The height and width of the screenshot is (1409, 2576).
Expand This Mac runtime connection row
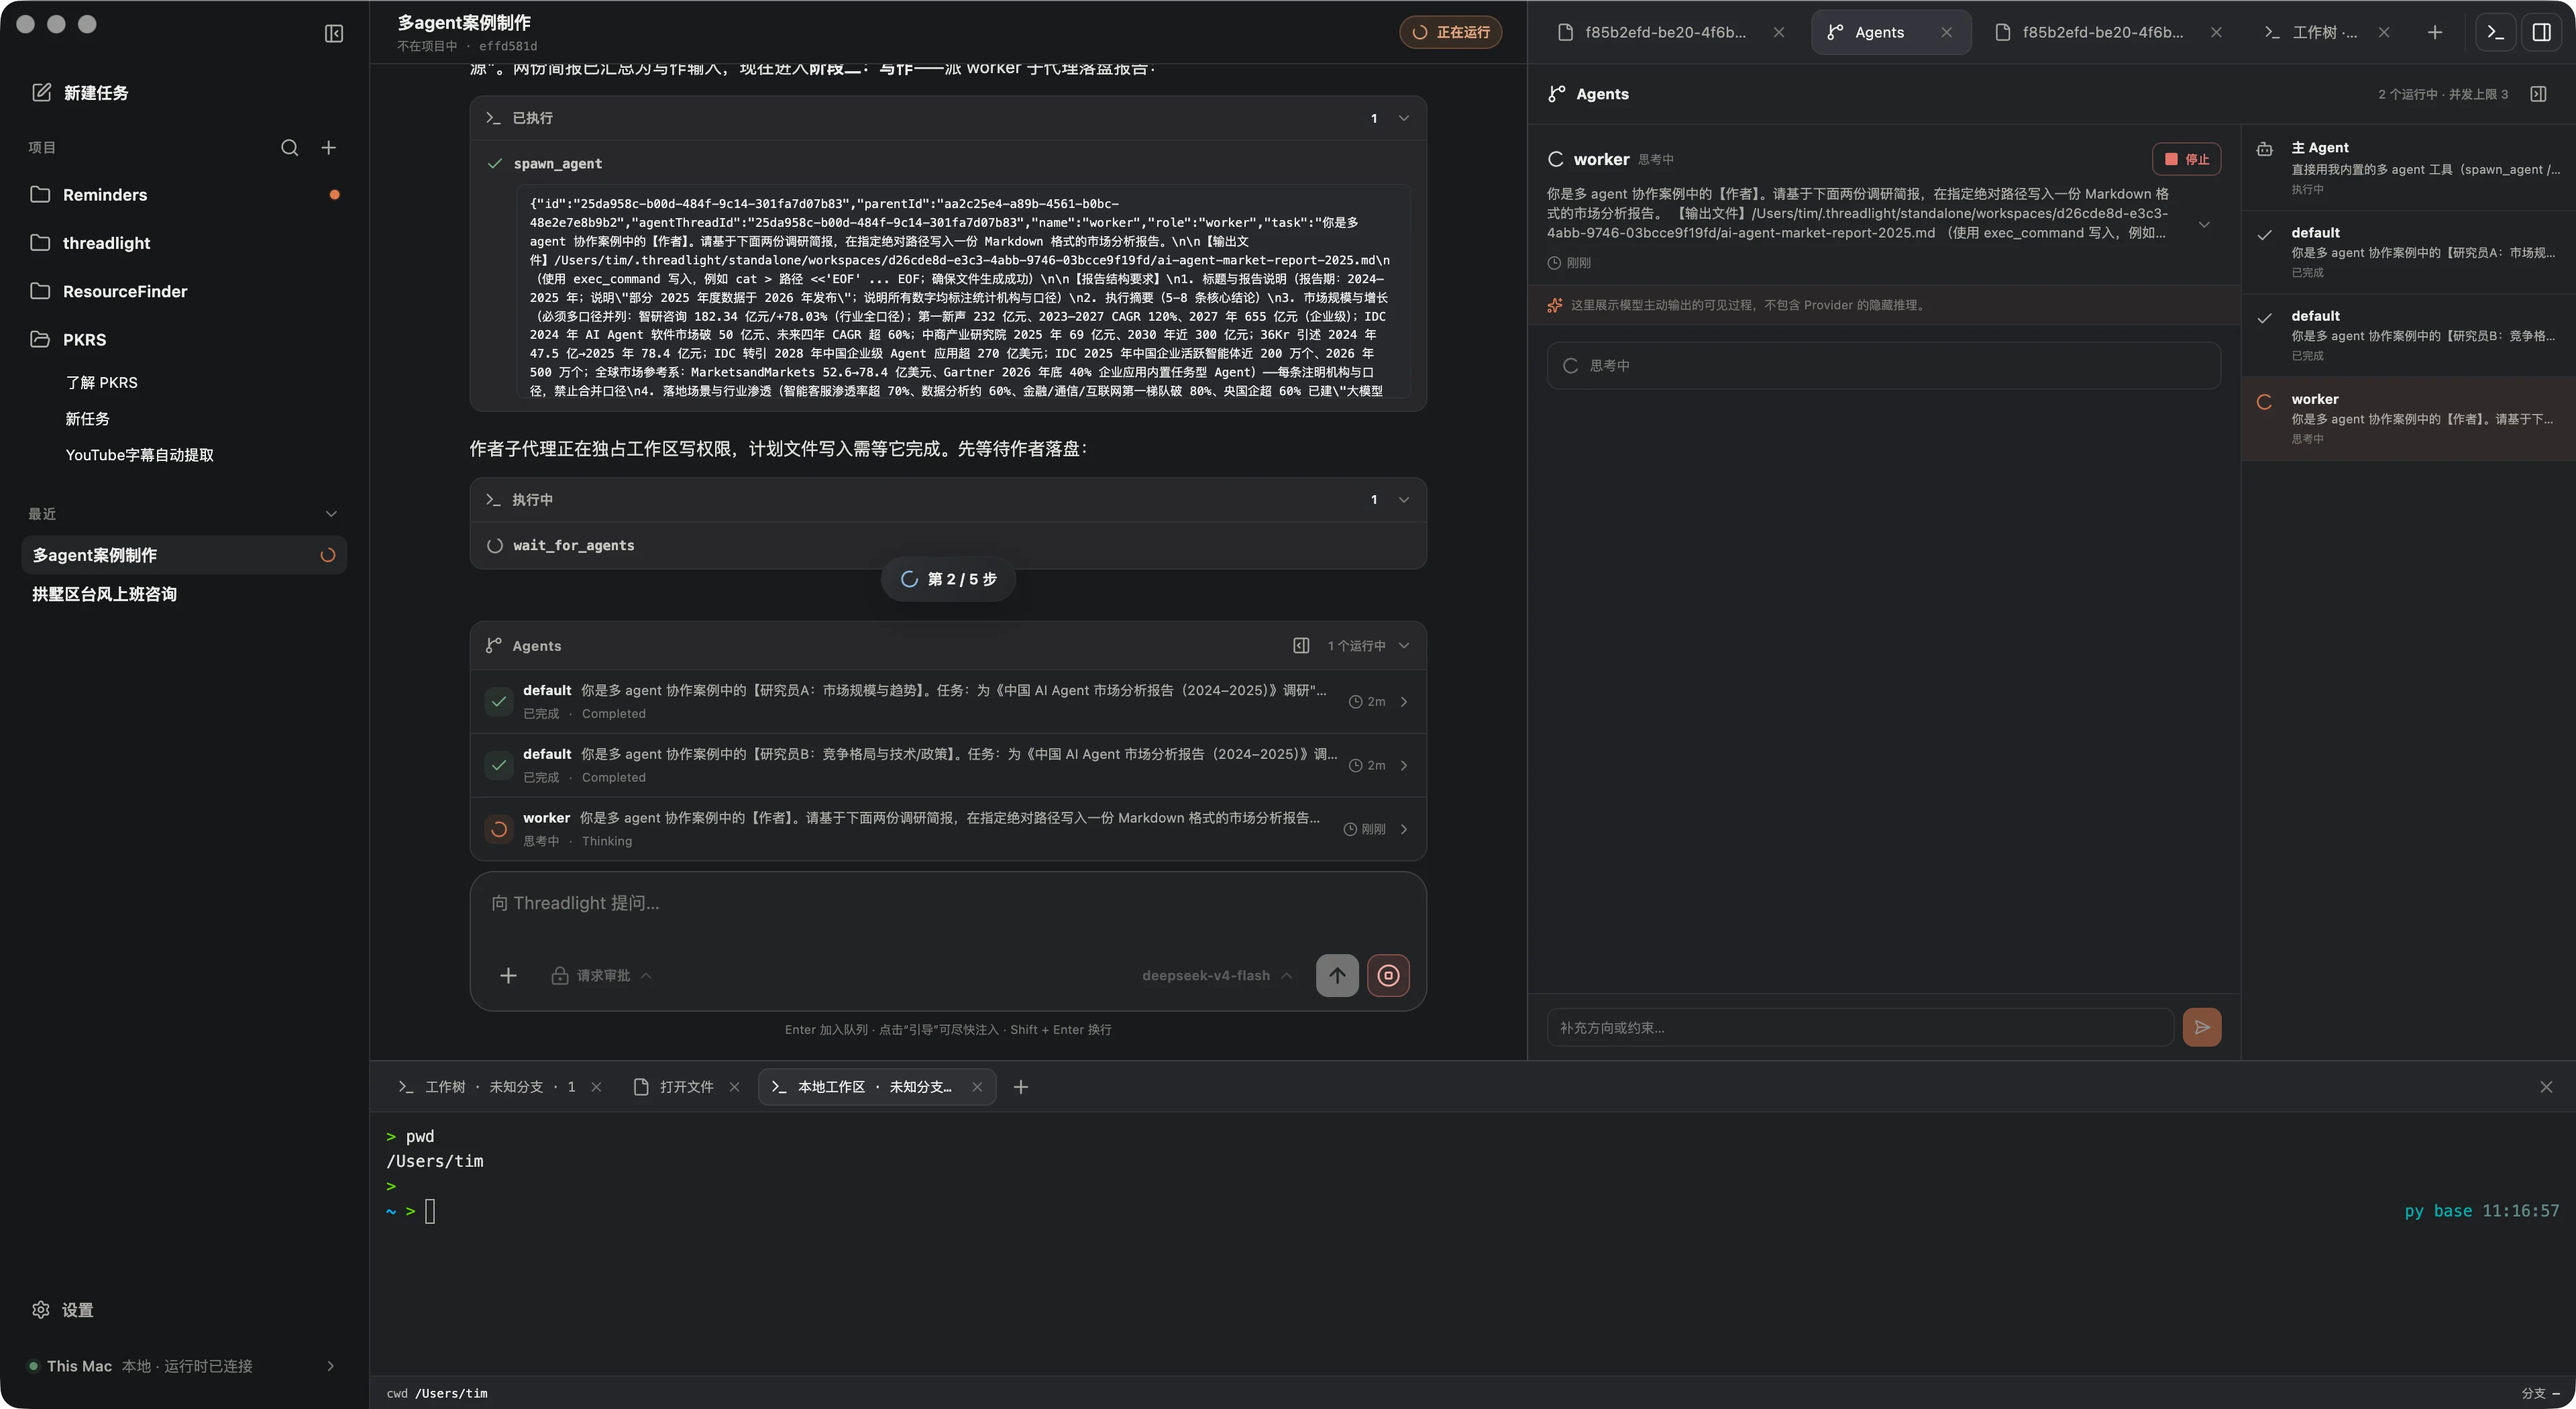184,1366
